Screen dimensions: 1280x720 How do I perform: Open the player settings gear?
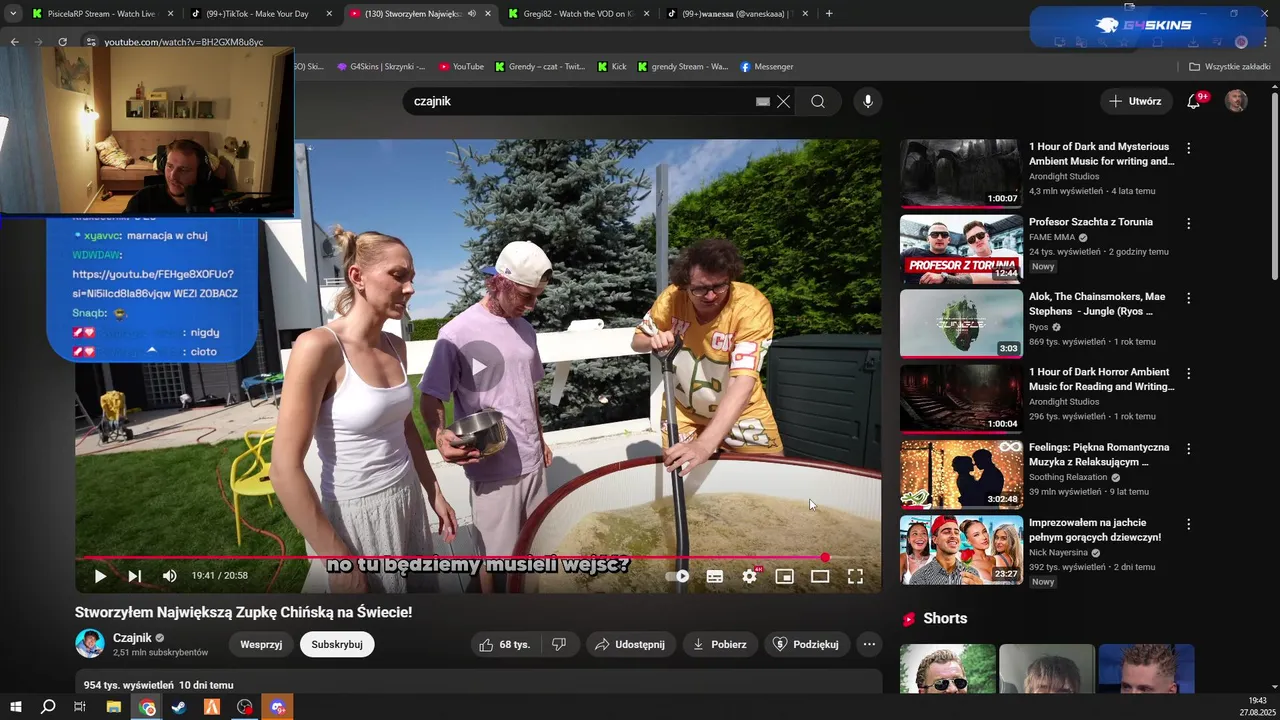[750, 576]
